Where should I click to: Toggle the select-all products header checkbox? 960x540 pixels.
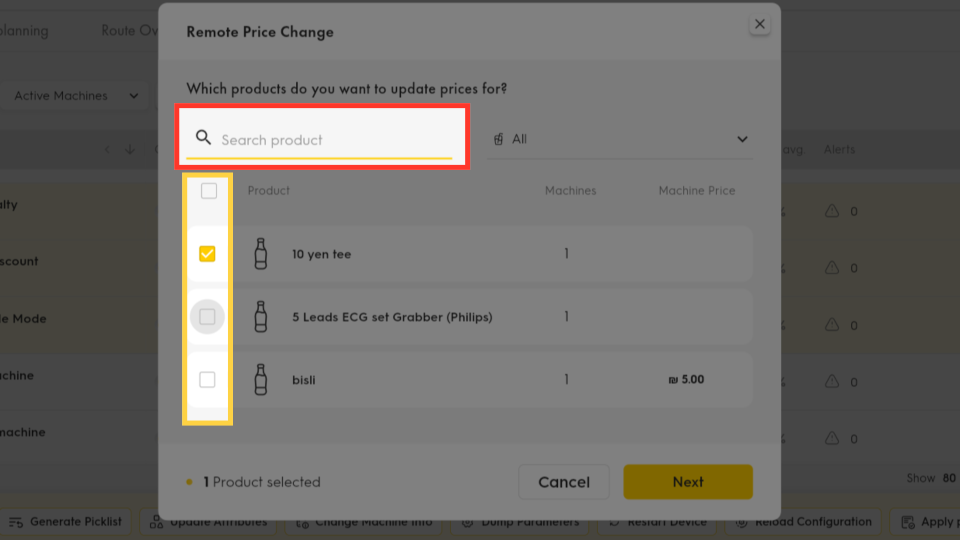209,191
